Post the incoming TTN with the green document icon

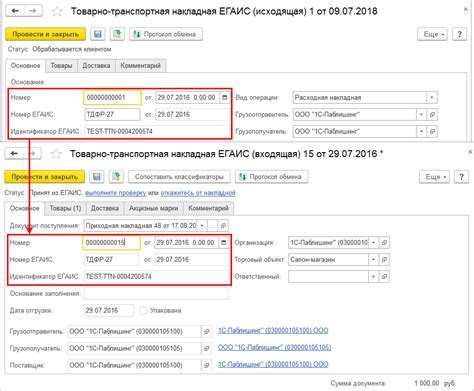116,177
